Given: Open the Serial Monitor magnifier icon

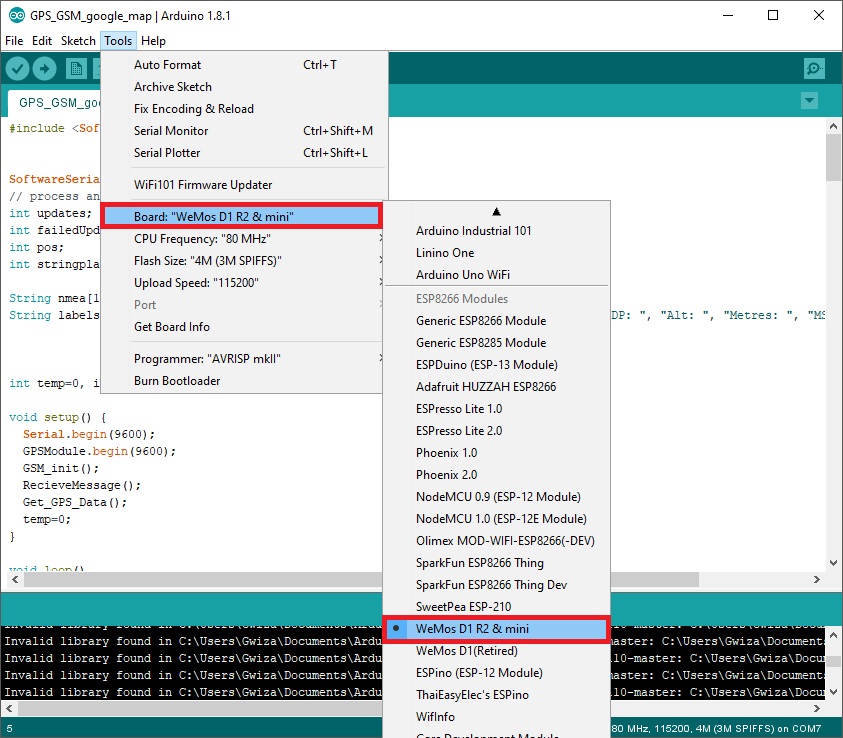Looking at the screenshot, I should coord(814,68).
